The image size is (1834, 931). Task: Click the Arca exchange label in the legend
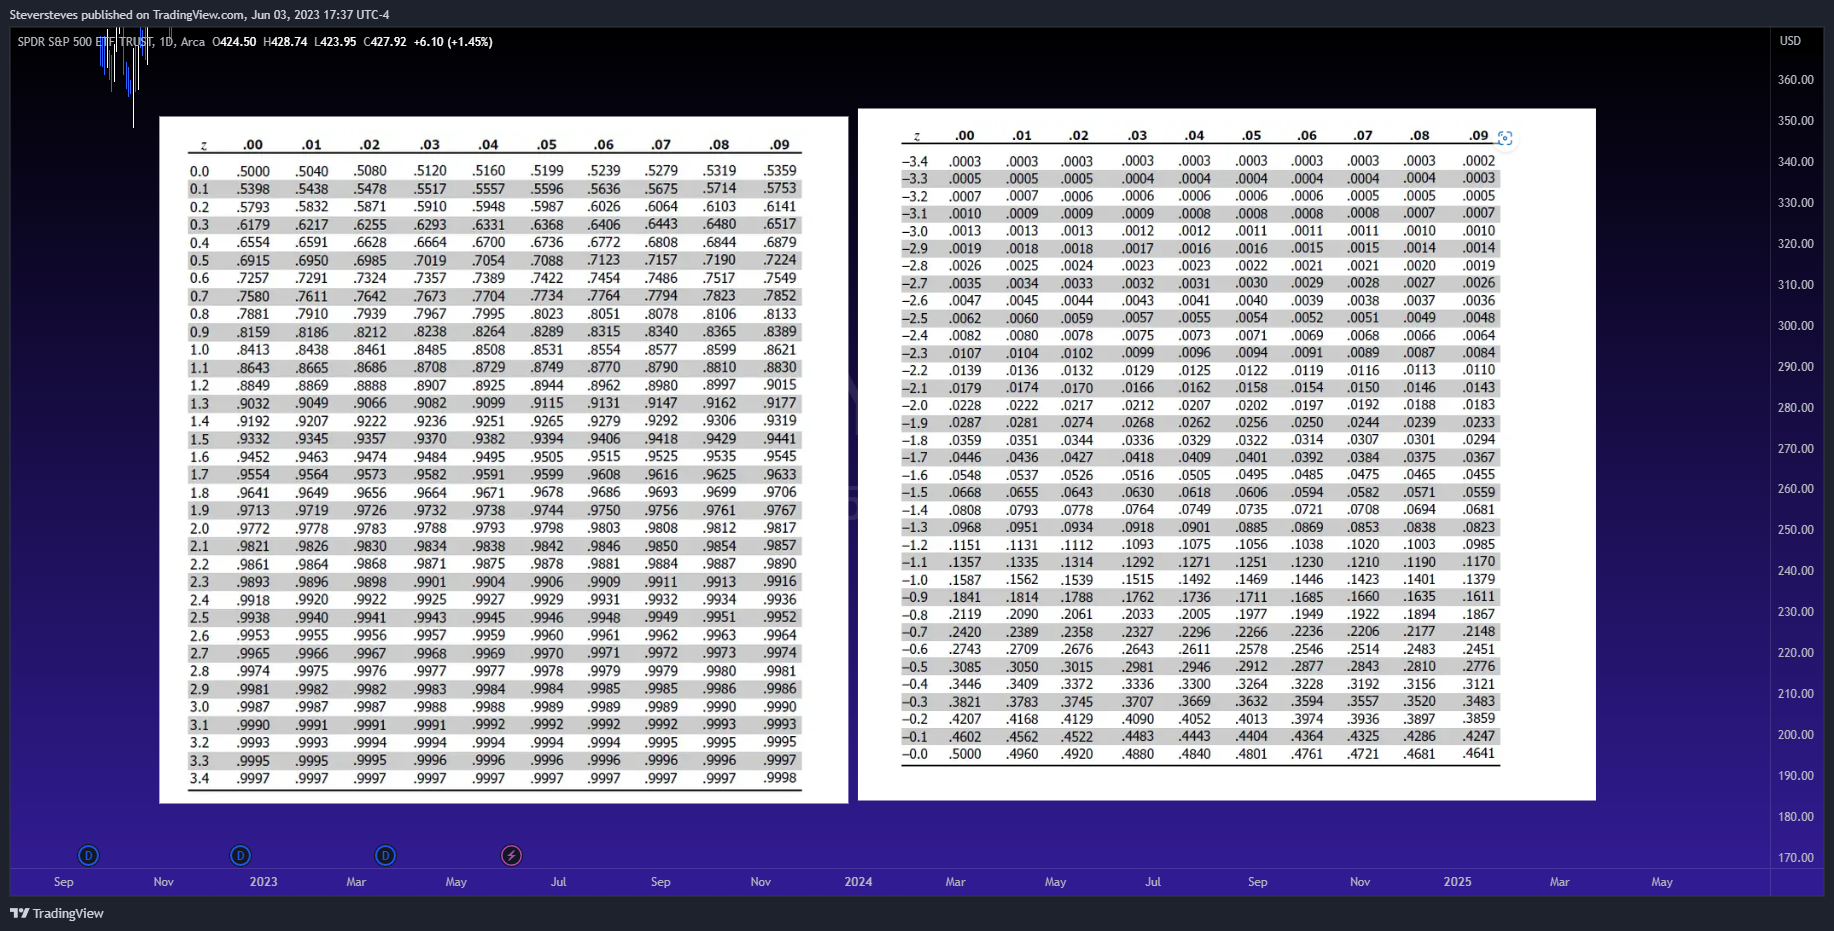tap(193, 42)
